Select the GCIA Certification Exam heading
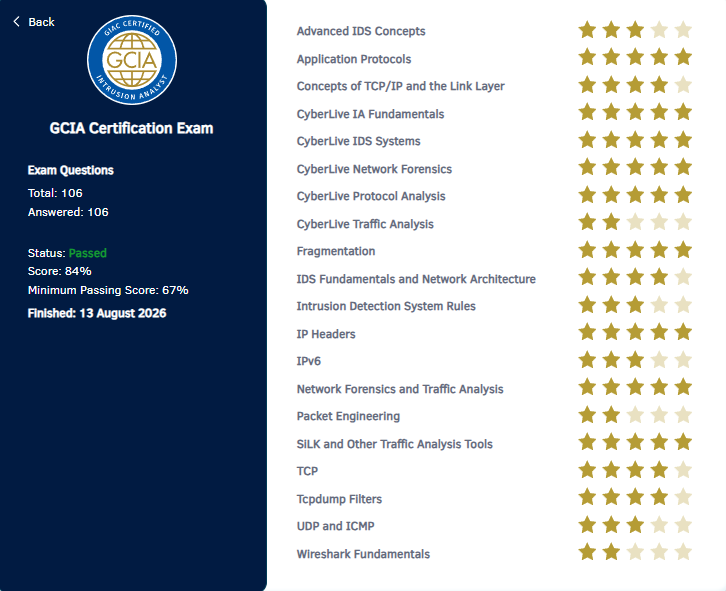 [x=131, y=128]
